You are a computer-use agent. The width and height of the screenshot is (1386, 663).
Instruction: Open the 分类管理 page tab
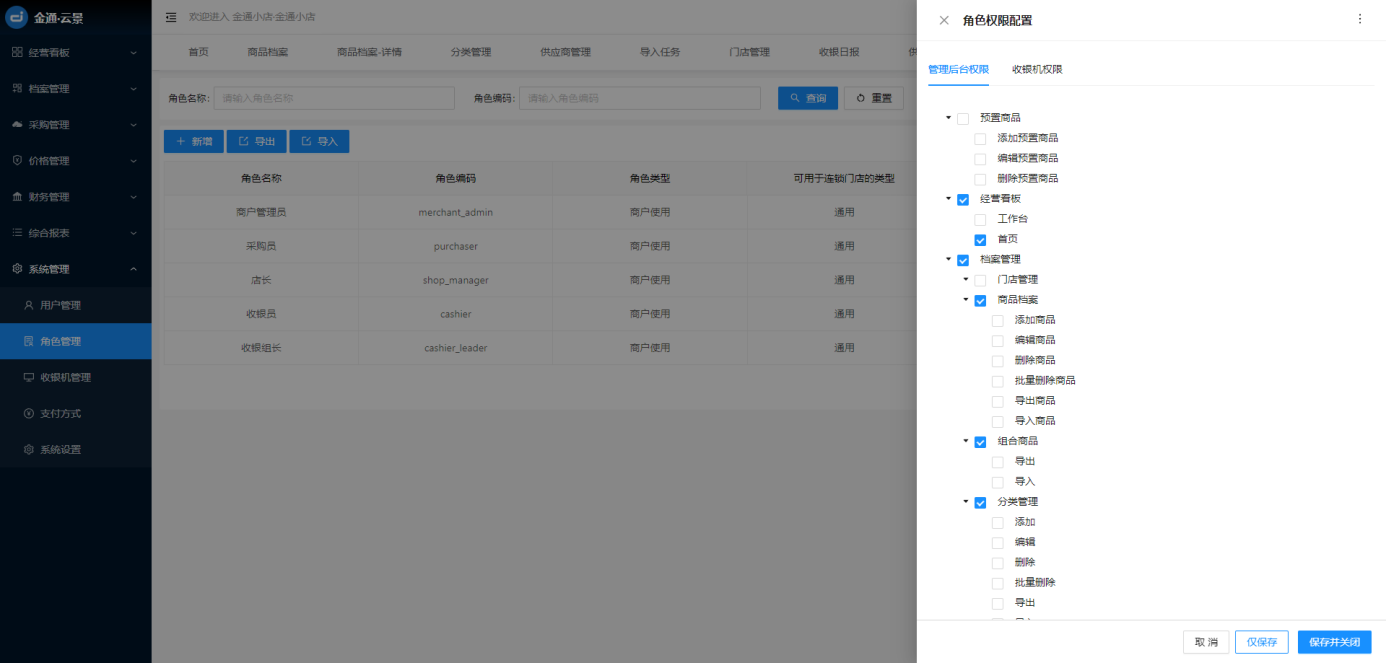tap(470, 52)
